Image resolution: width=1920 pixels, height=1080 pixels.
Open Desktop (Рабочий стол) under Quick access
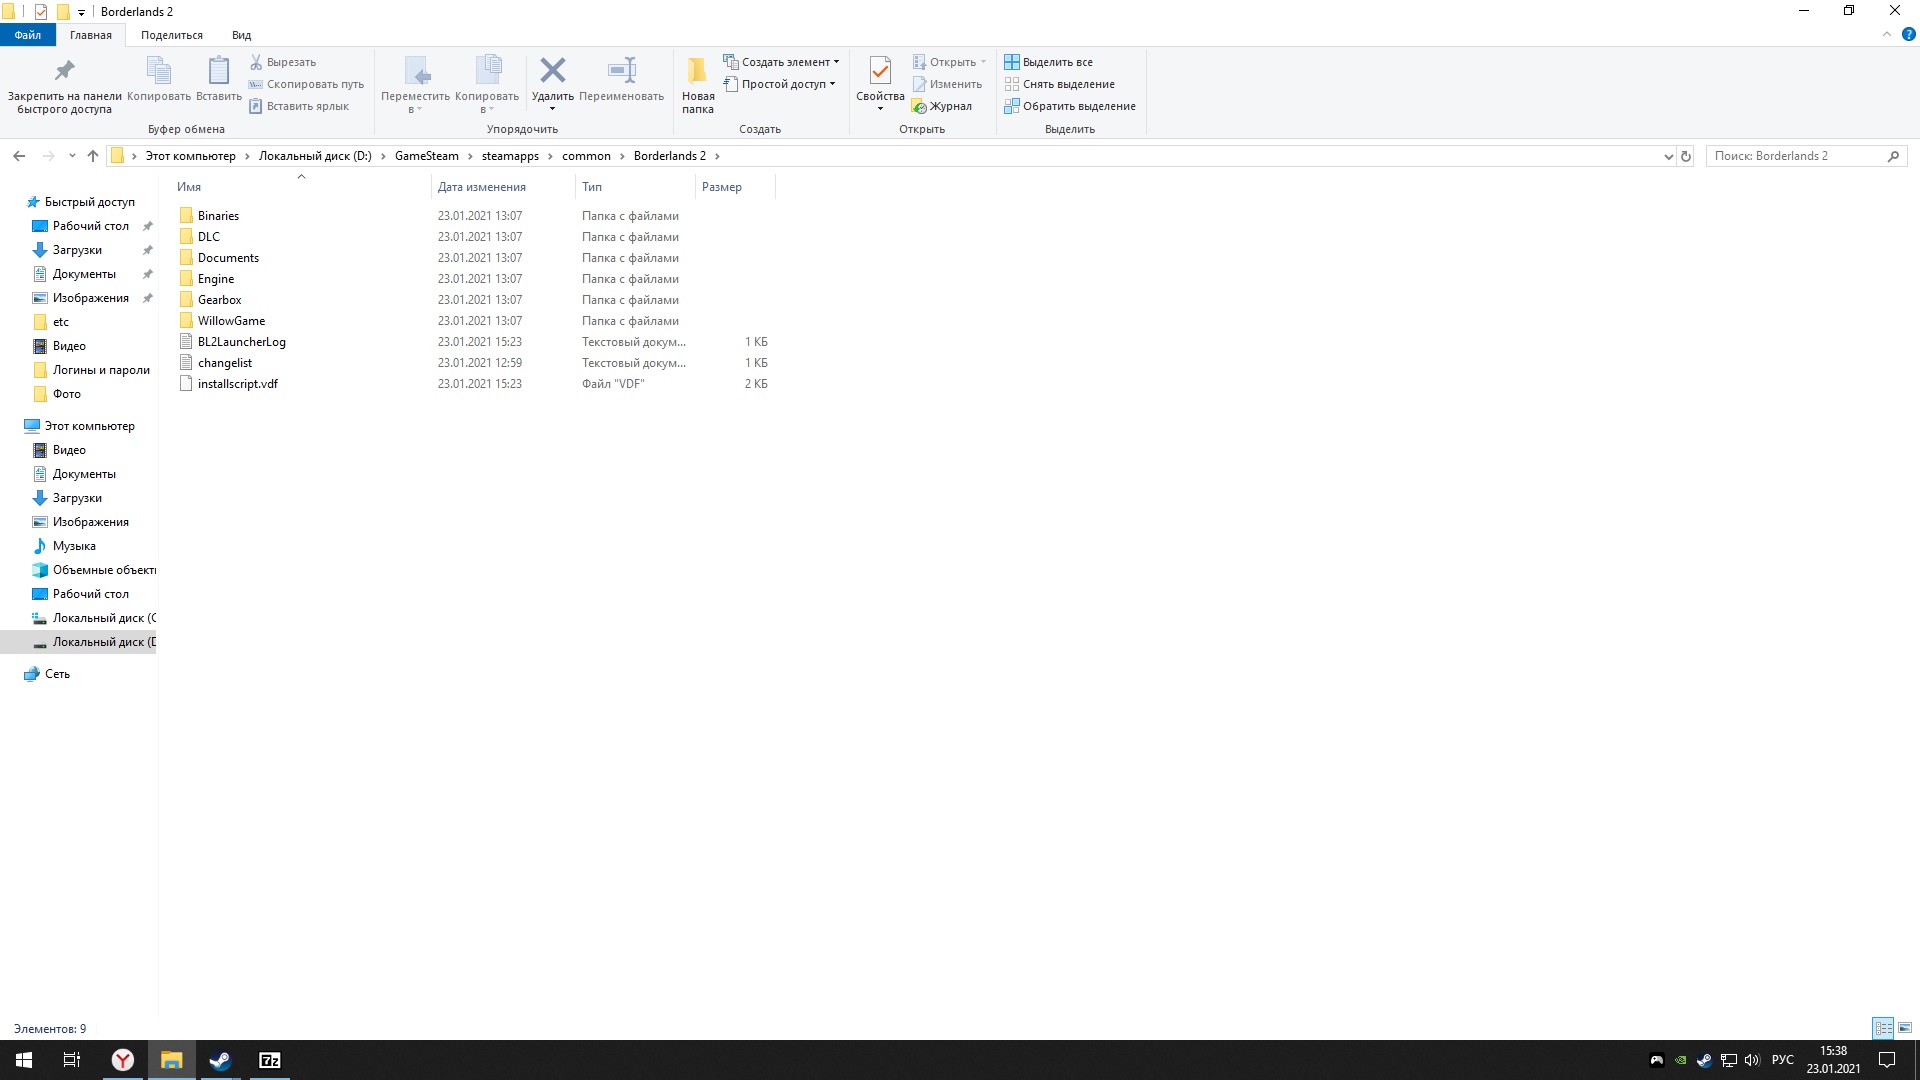(90, 226)
